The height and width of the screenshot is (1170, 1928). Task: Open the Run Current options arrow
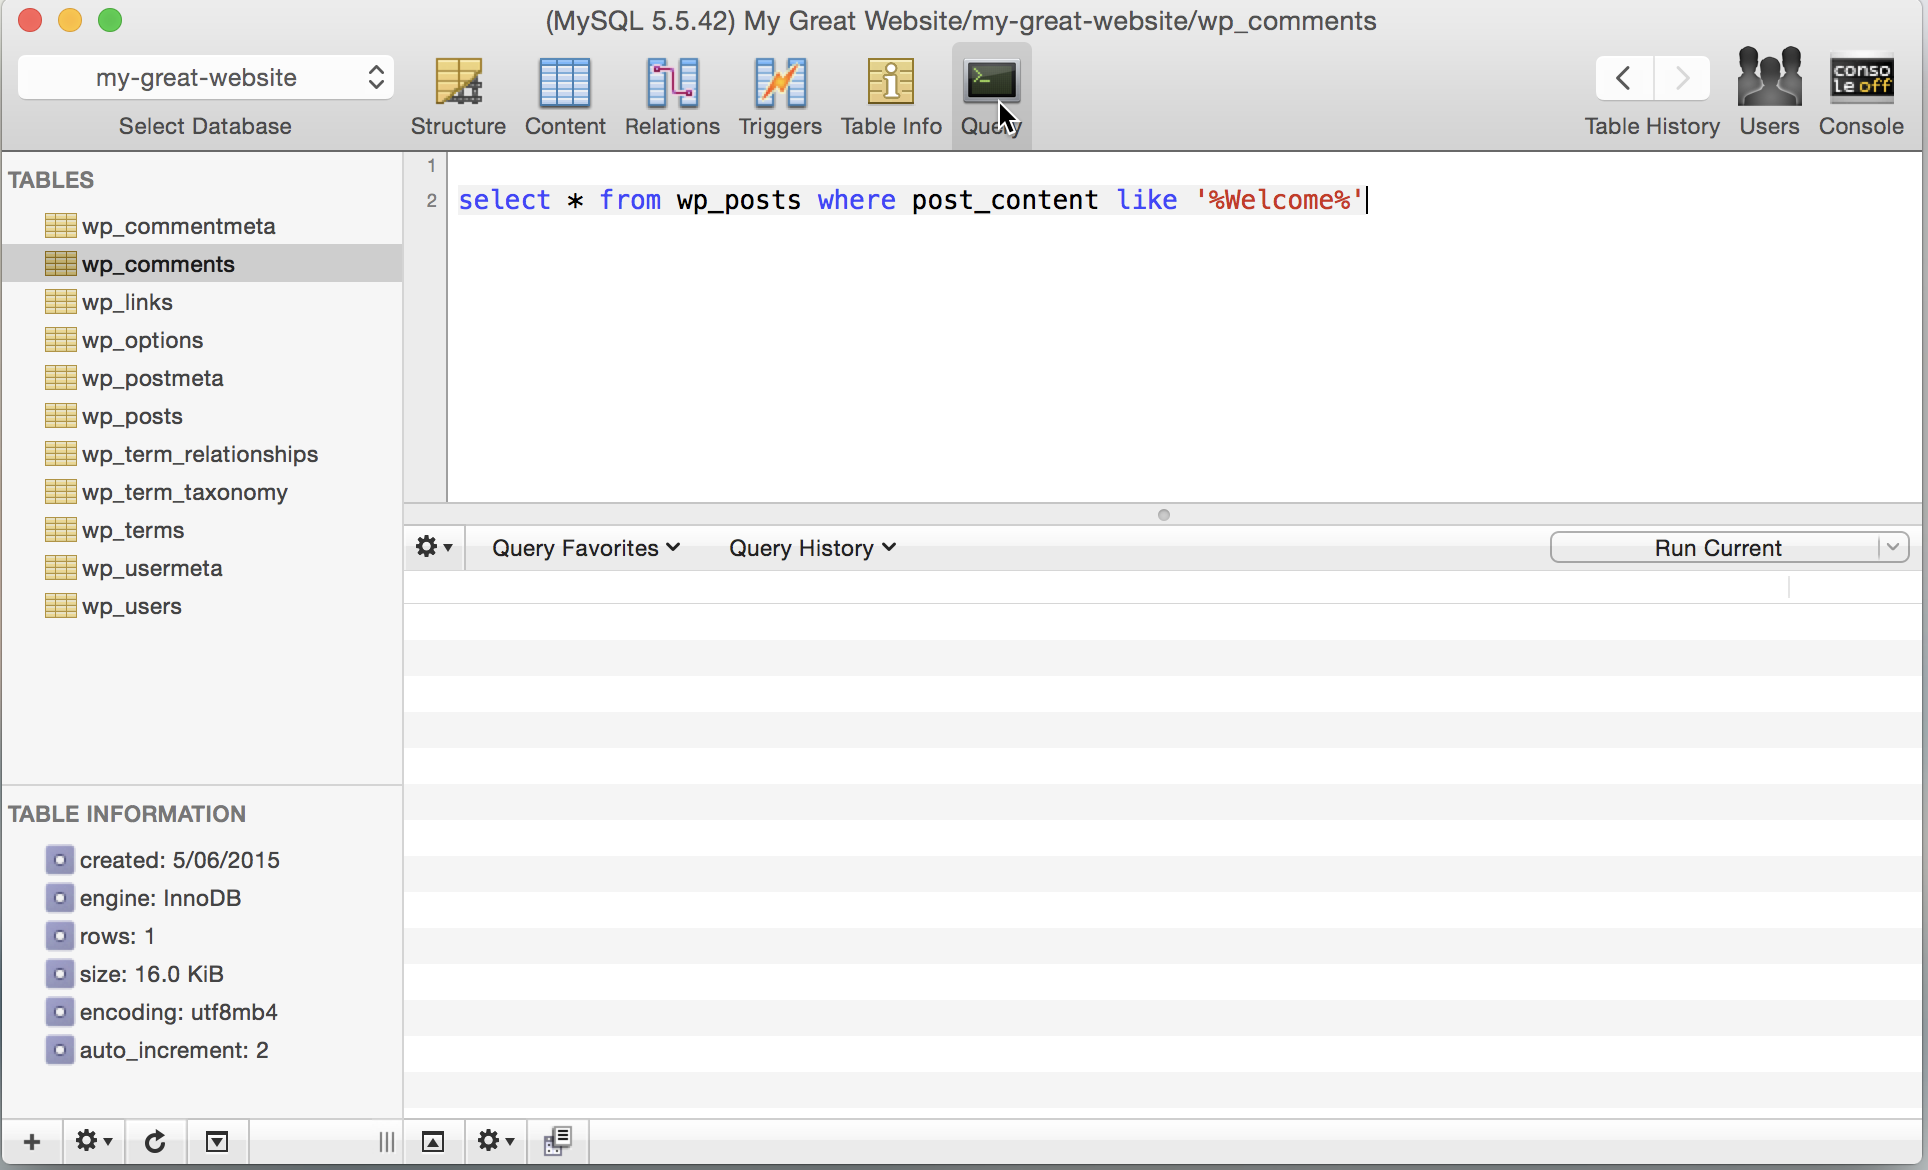1892,547
